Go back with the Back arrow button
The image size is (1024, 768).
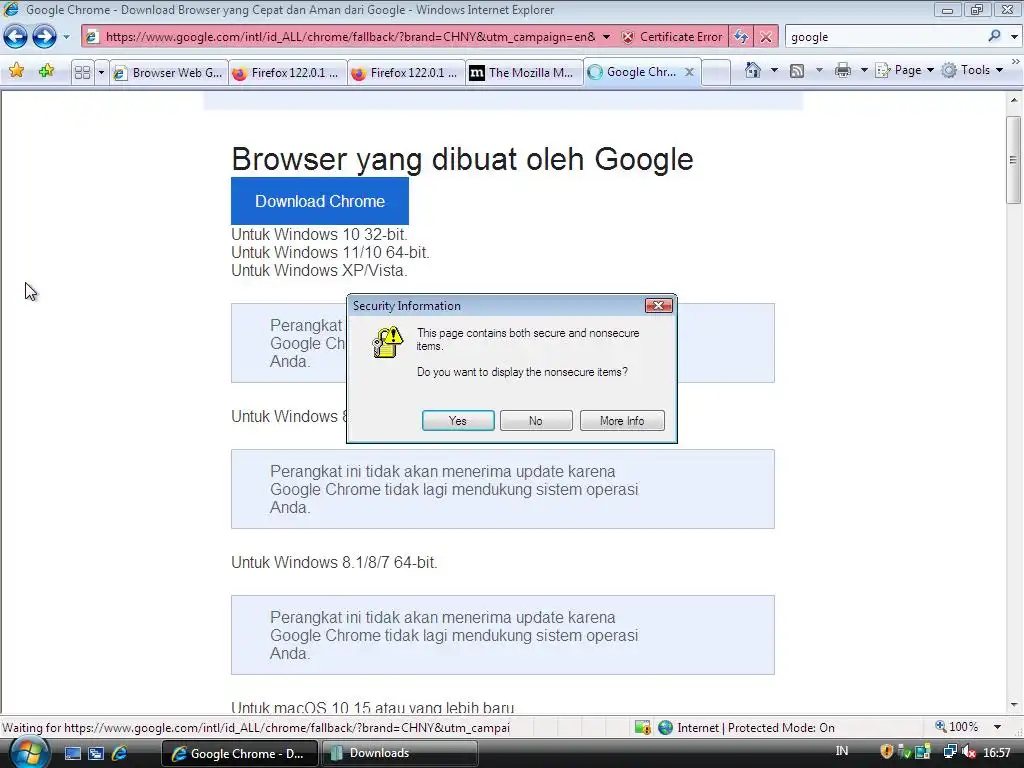[x=16, y=37]
